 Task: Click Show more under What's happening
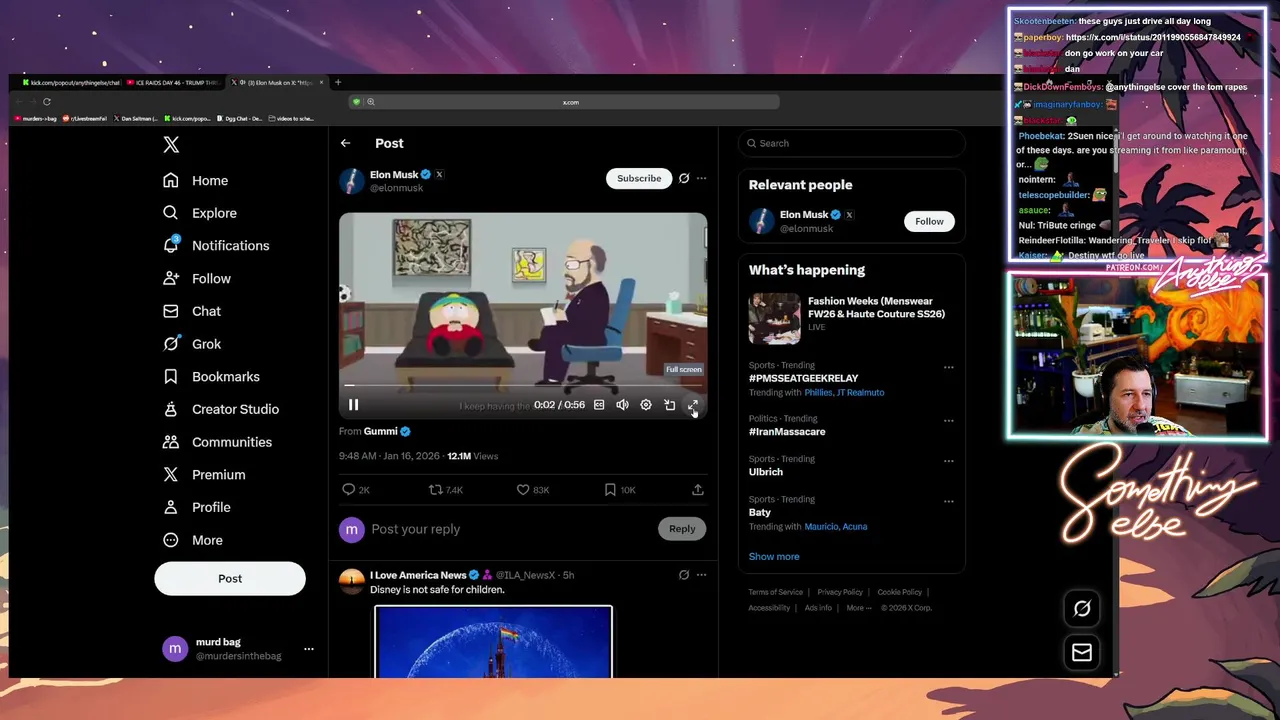click(x=774, y=557)
